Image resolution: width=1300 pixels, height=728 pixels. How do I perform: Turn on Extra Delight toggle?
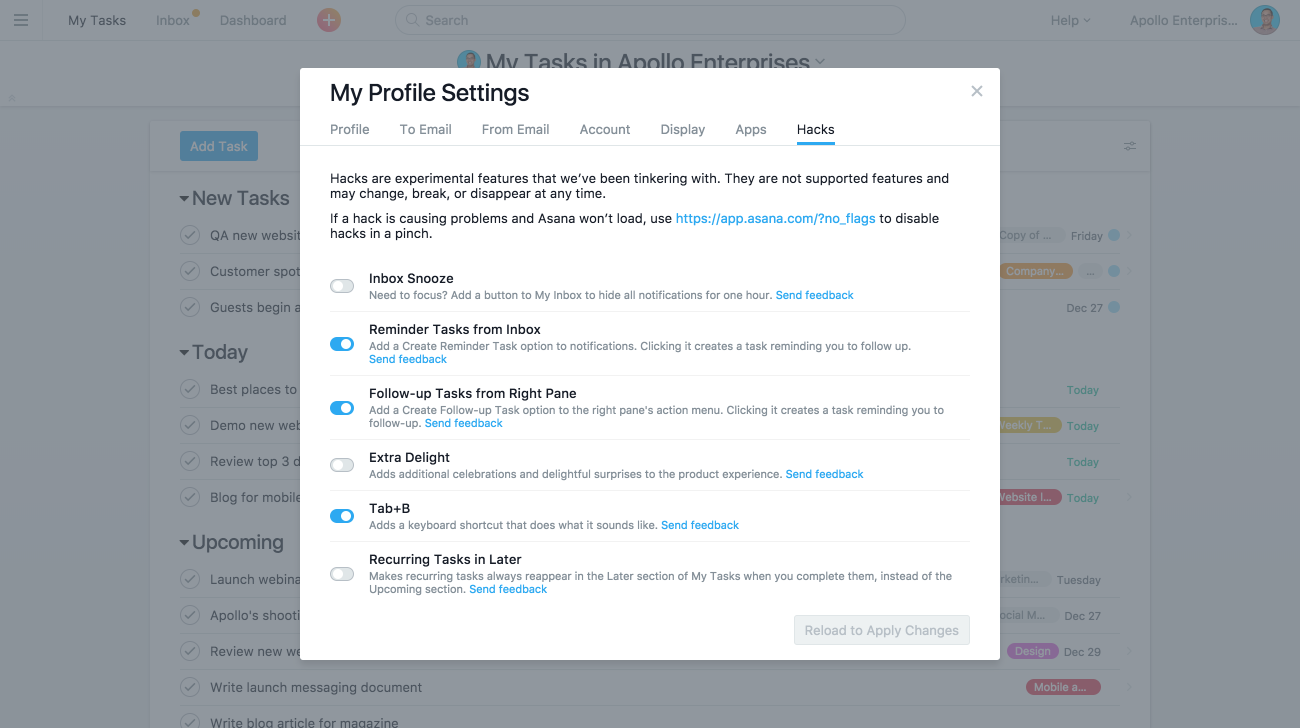click(x=342, y=465)
